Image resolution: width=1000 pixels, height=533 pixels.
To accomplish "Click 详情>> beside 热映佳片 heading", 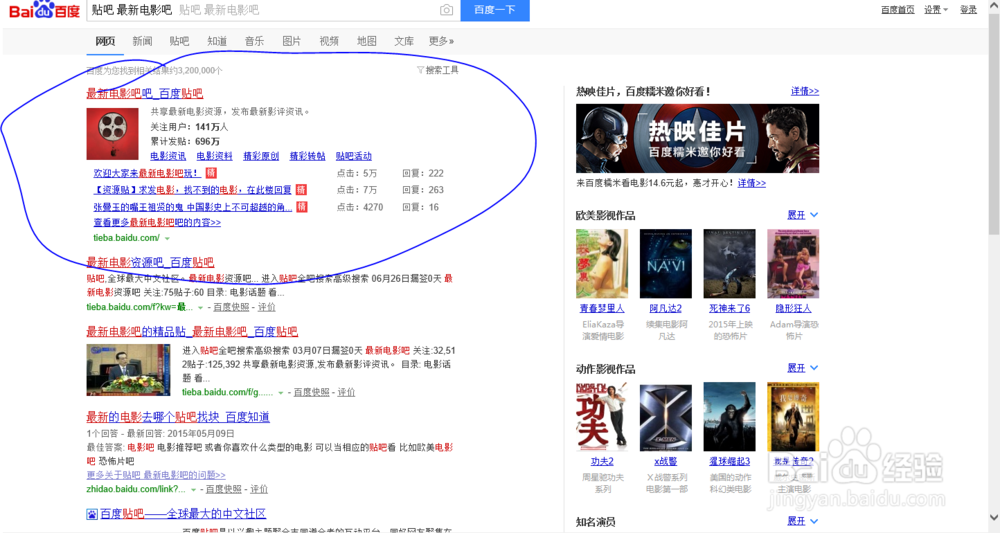I will click(805, 92).
